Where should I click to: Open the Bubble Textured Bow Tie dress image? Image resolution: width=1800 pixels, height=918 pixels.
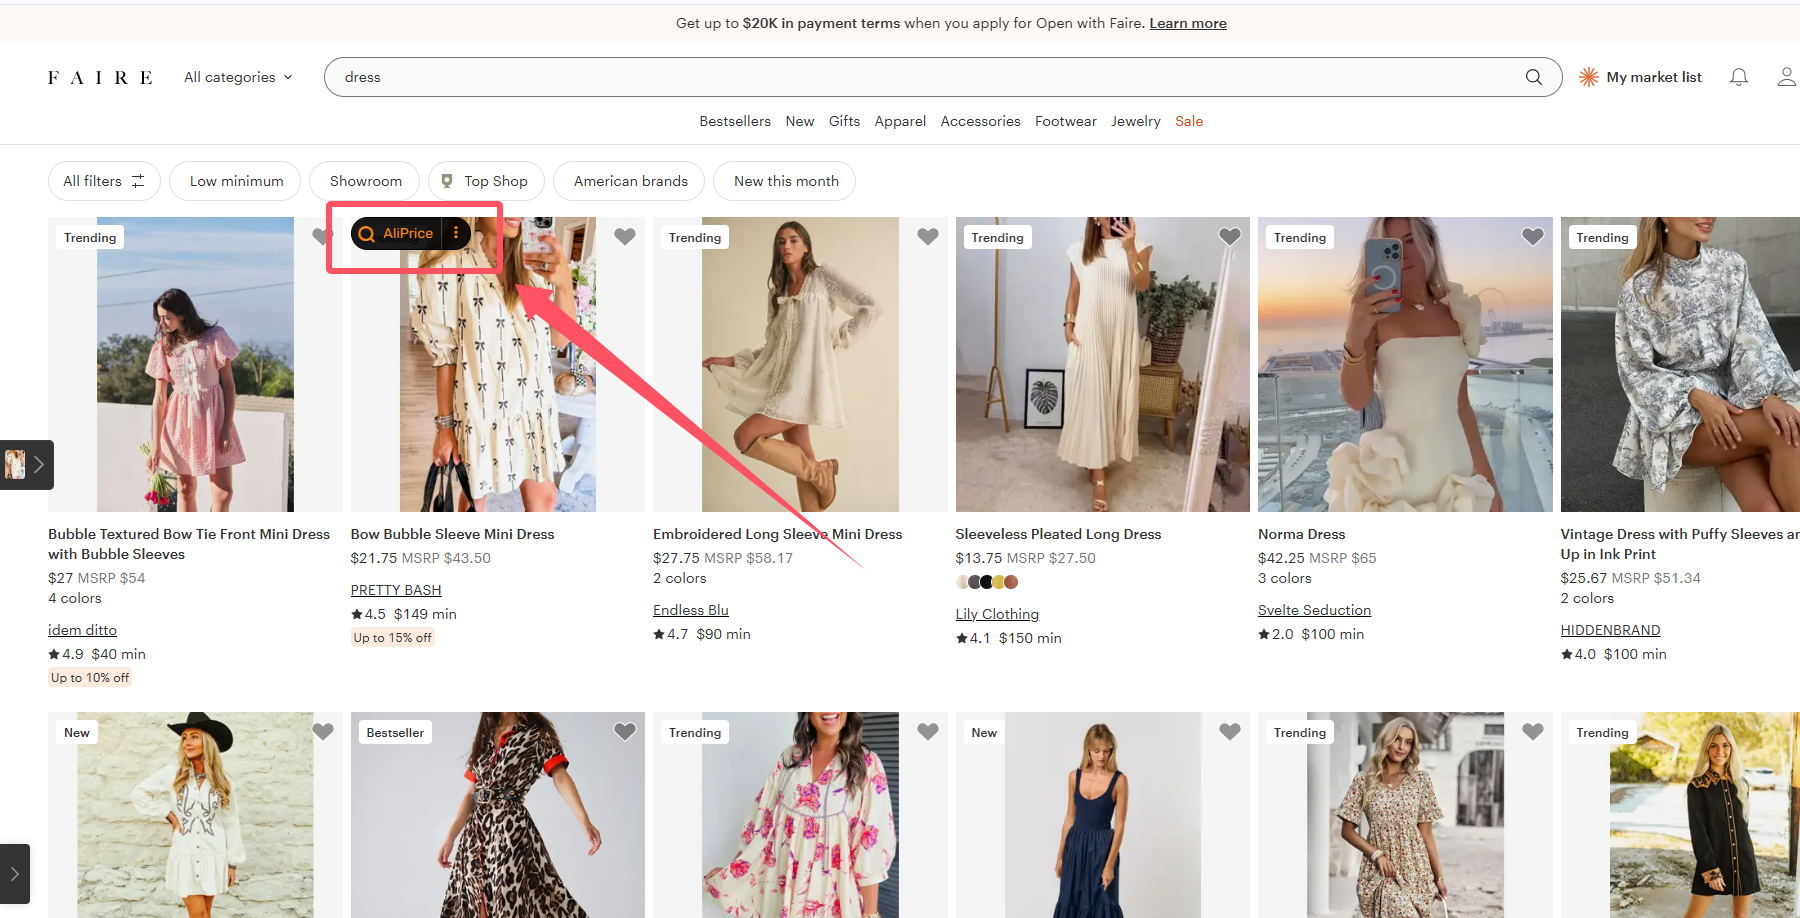(195, 365)
